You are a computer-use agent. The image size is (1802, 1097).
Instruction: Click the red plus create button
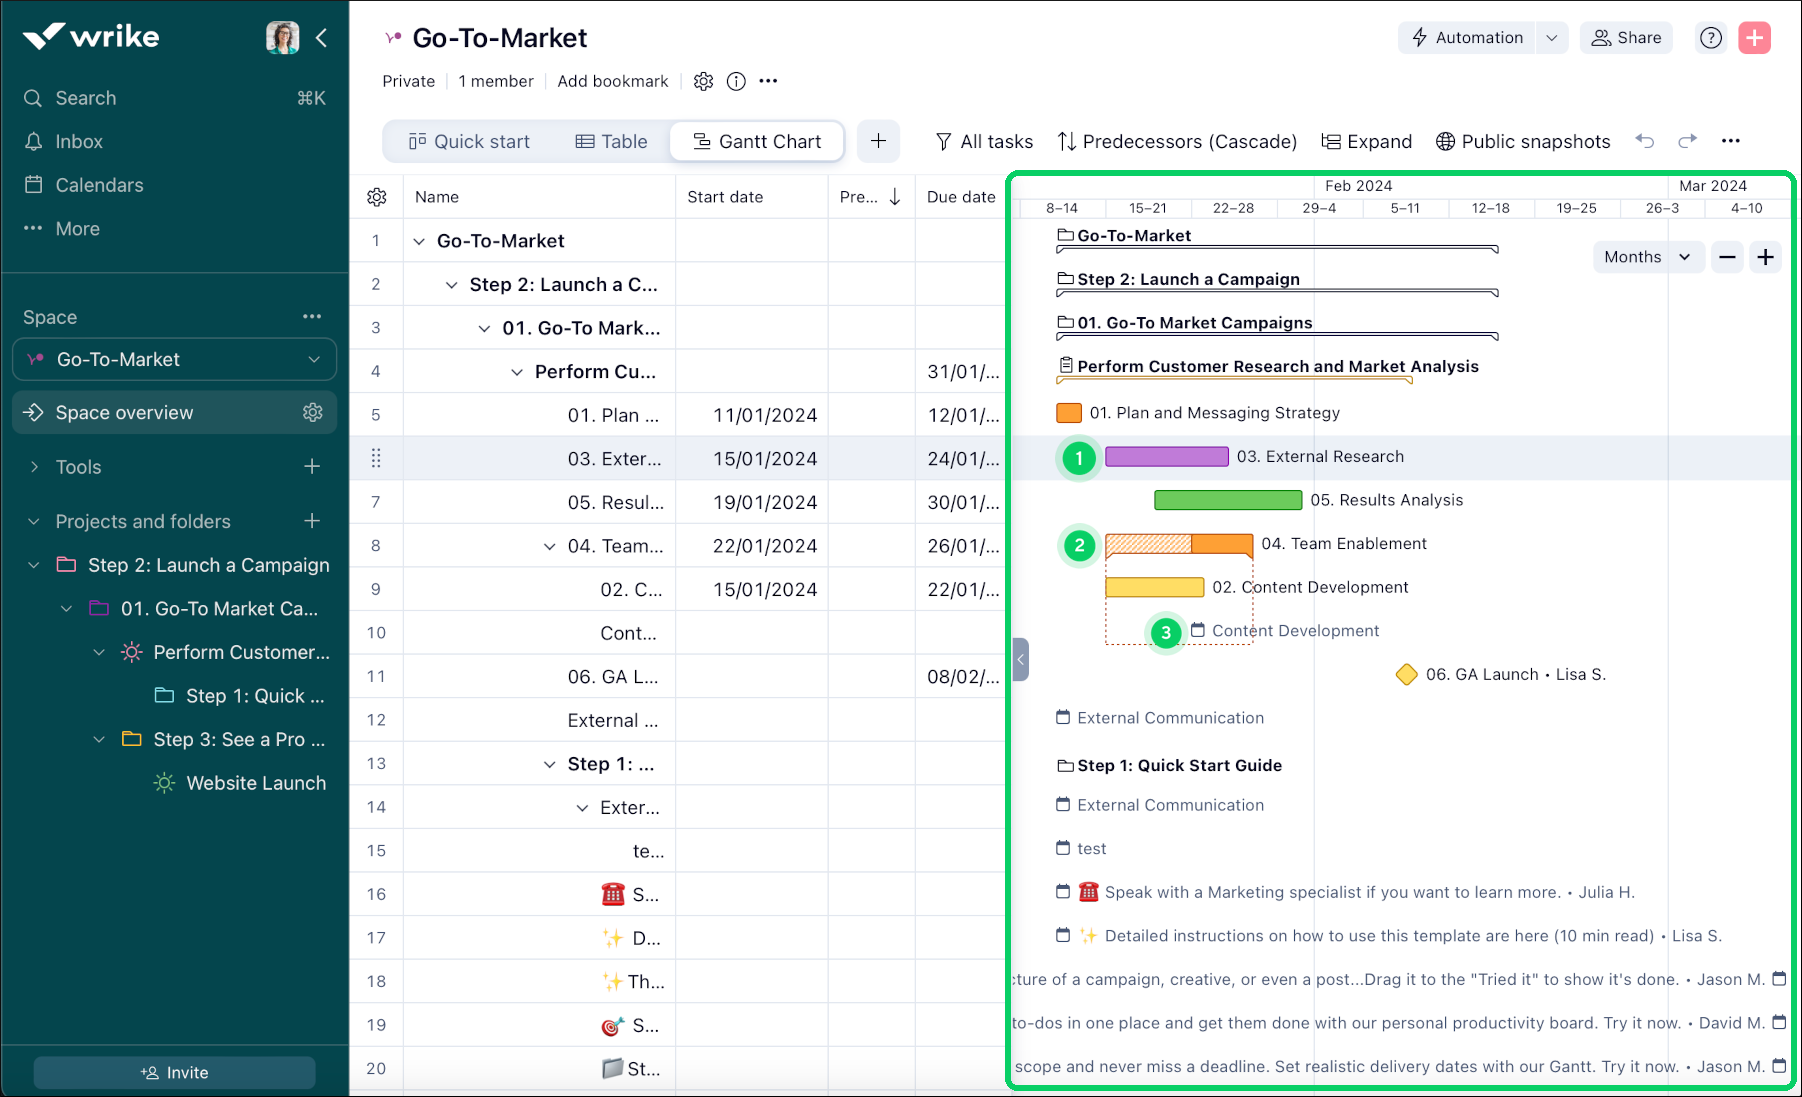pos(1754,38)
